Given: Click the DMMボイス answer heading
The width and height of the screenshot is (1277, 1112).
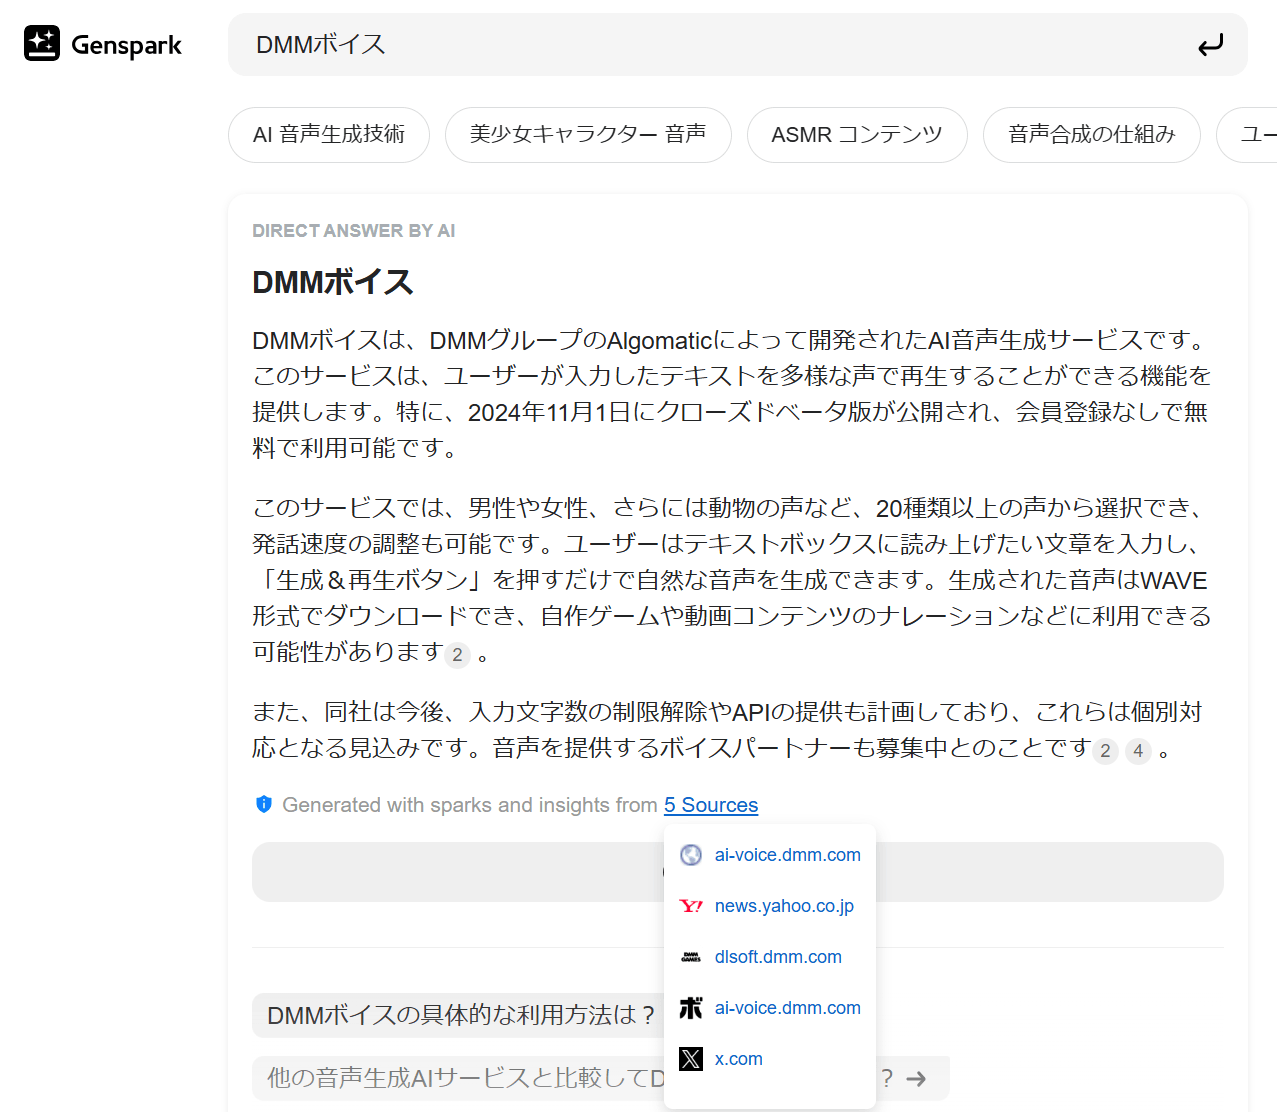Looking at the screenshot, I should pos(333,282).
